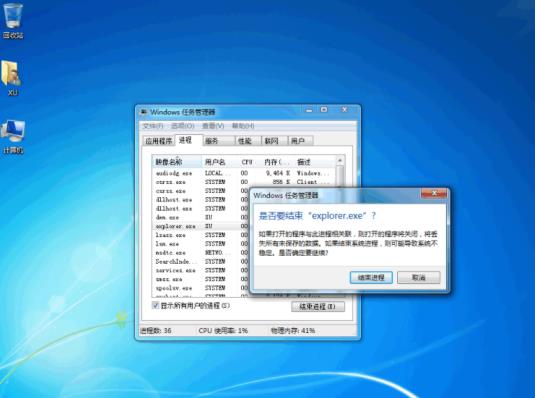
Task: Click the dialog heading mentioning explorer.exe
Action: point(317,216)
